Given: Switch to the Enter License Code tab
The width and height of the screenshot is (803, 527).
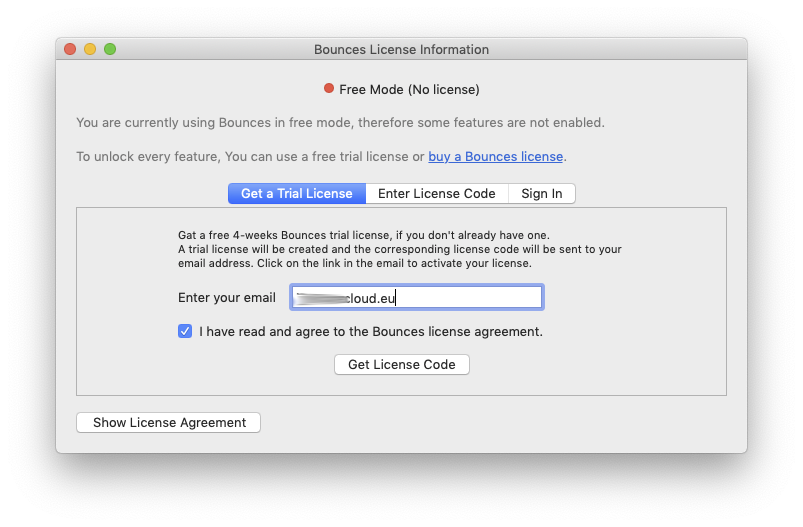Looking at the screenshot, I should [x=437, y=194].
